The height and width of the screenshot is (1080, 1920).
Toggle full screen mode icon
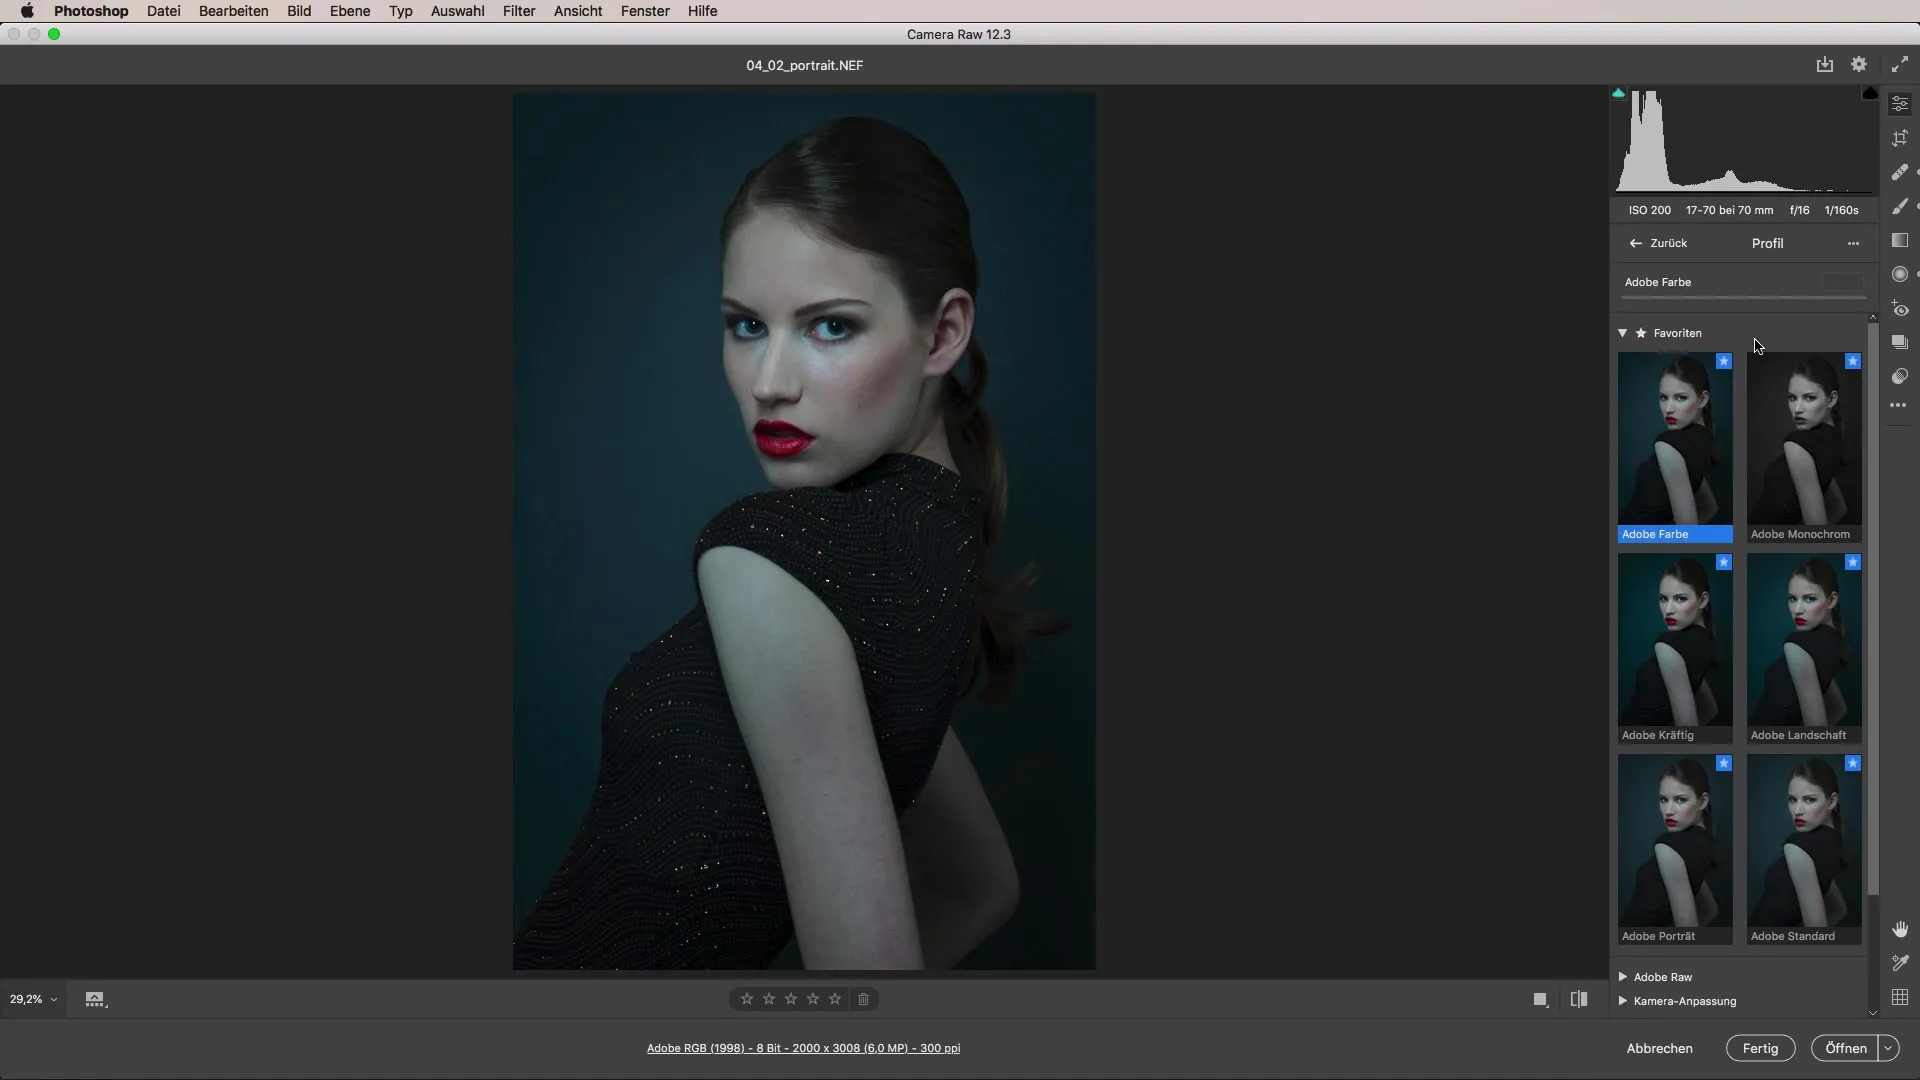(1899, 64)
